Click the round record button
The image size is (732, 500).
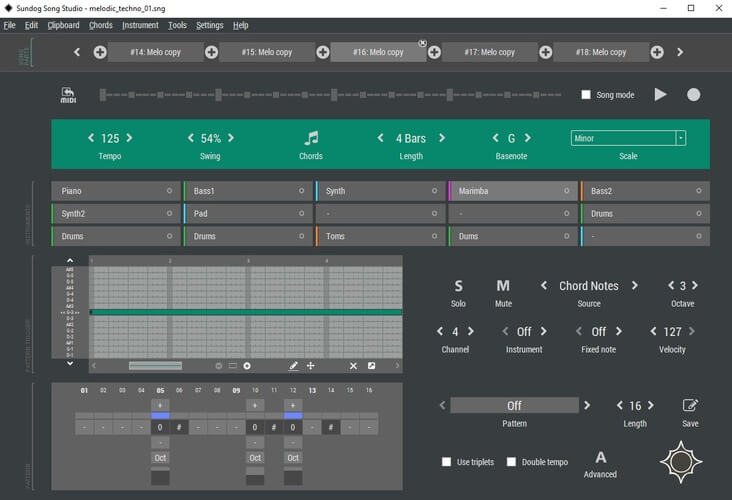[693, 95]
